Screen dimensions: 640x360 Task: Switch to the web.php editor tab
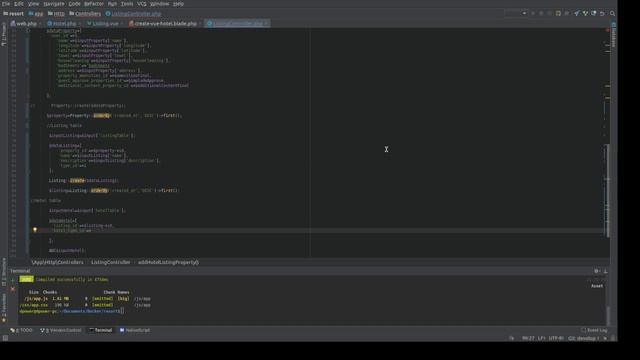[x=24, y=24]
